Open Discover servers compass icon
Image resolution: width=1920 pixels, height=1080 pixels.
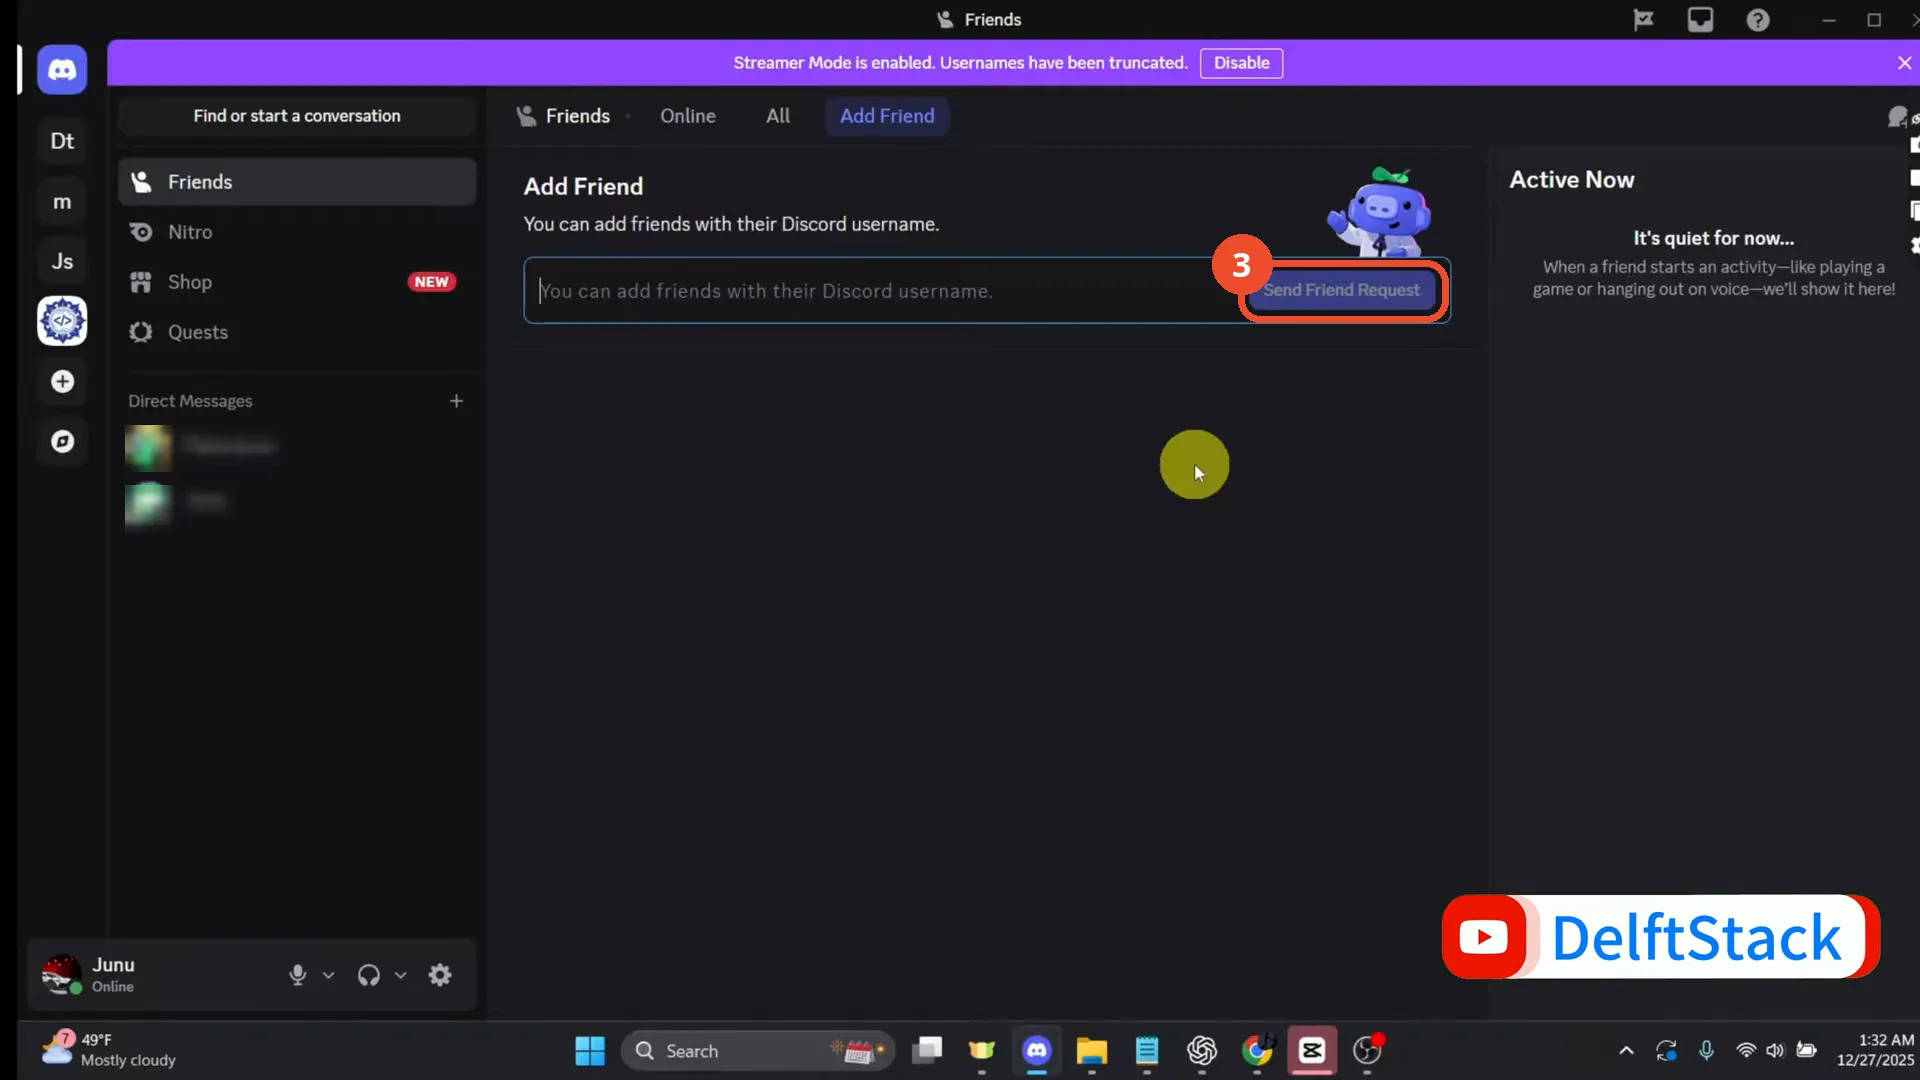(62, 441)
